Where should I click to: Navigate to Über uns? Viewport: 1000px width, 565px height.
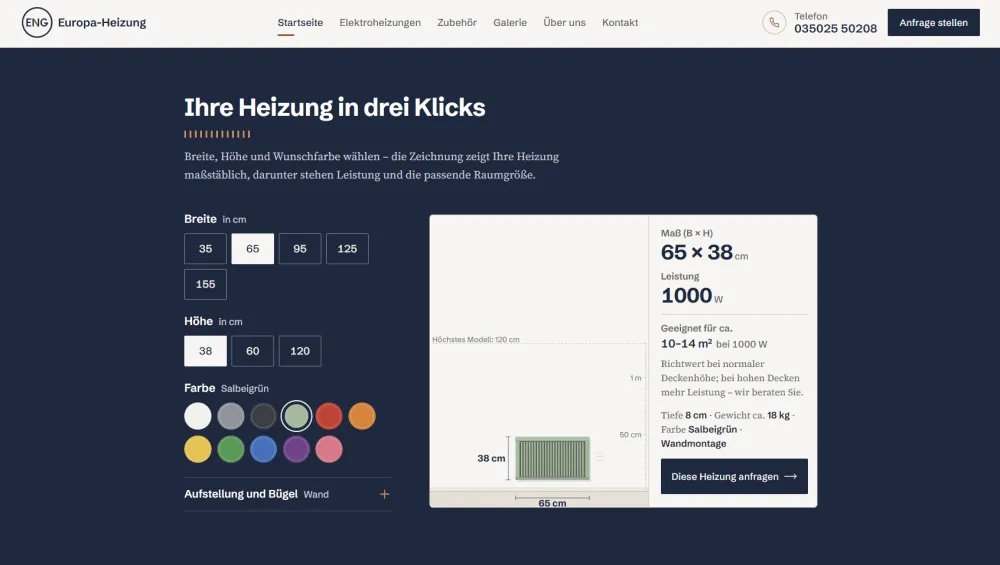pyautogui.click(x=564, y=22)
